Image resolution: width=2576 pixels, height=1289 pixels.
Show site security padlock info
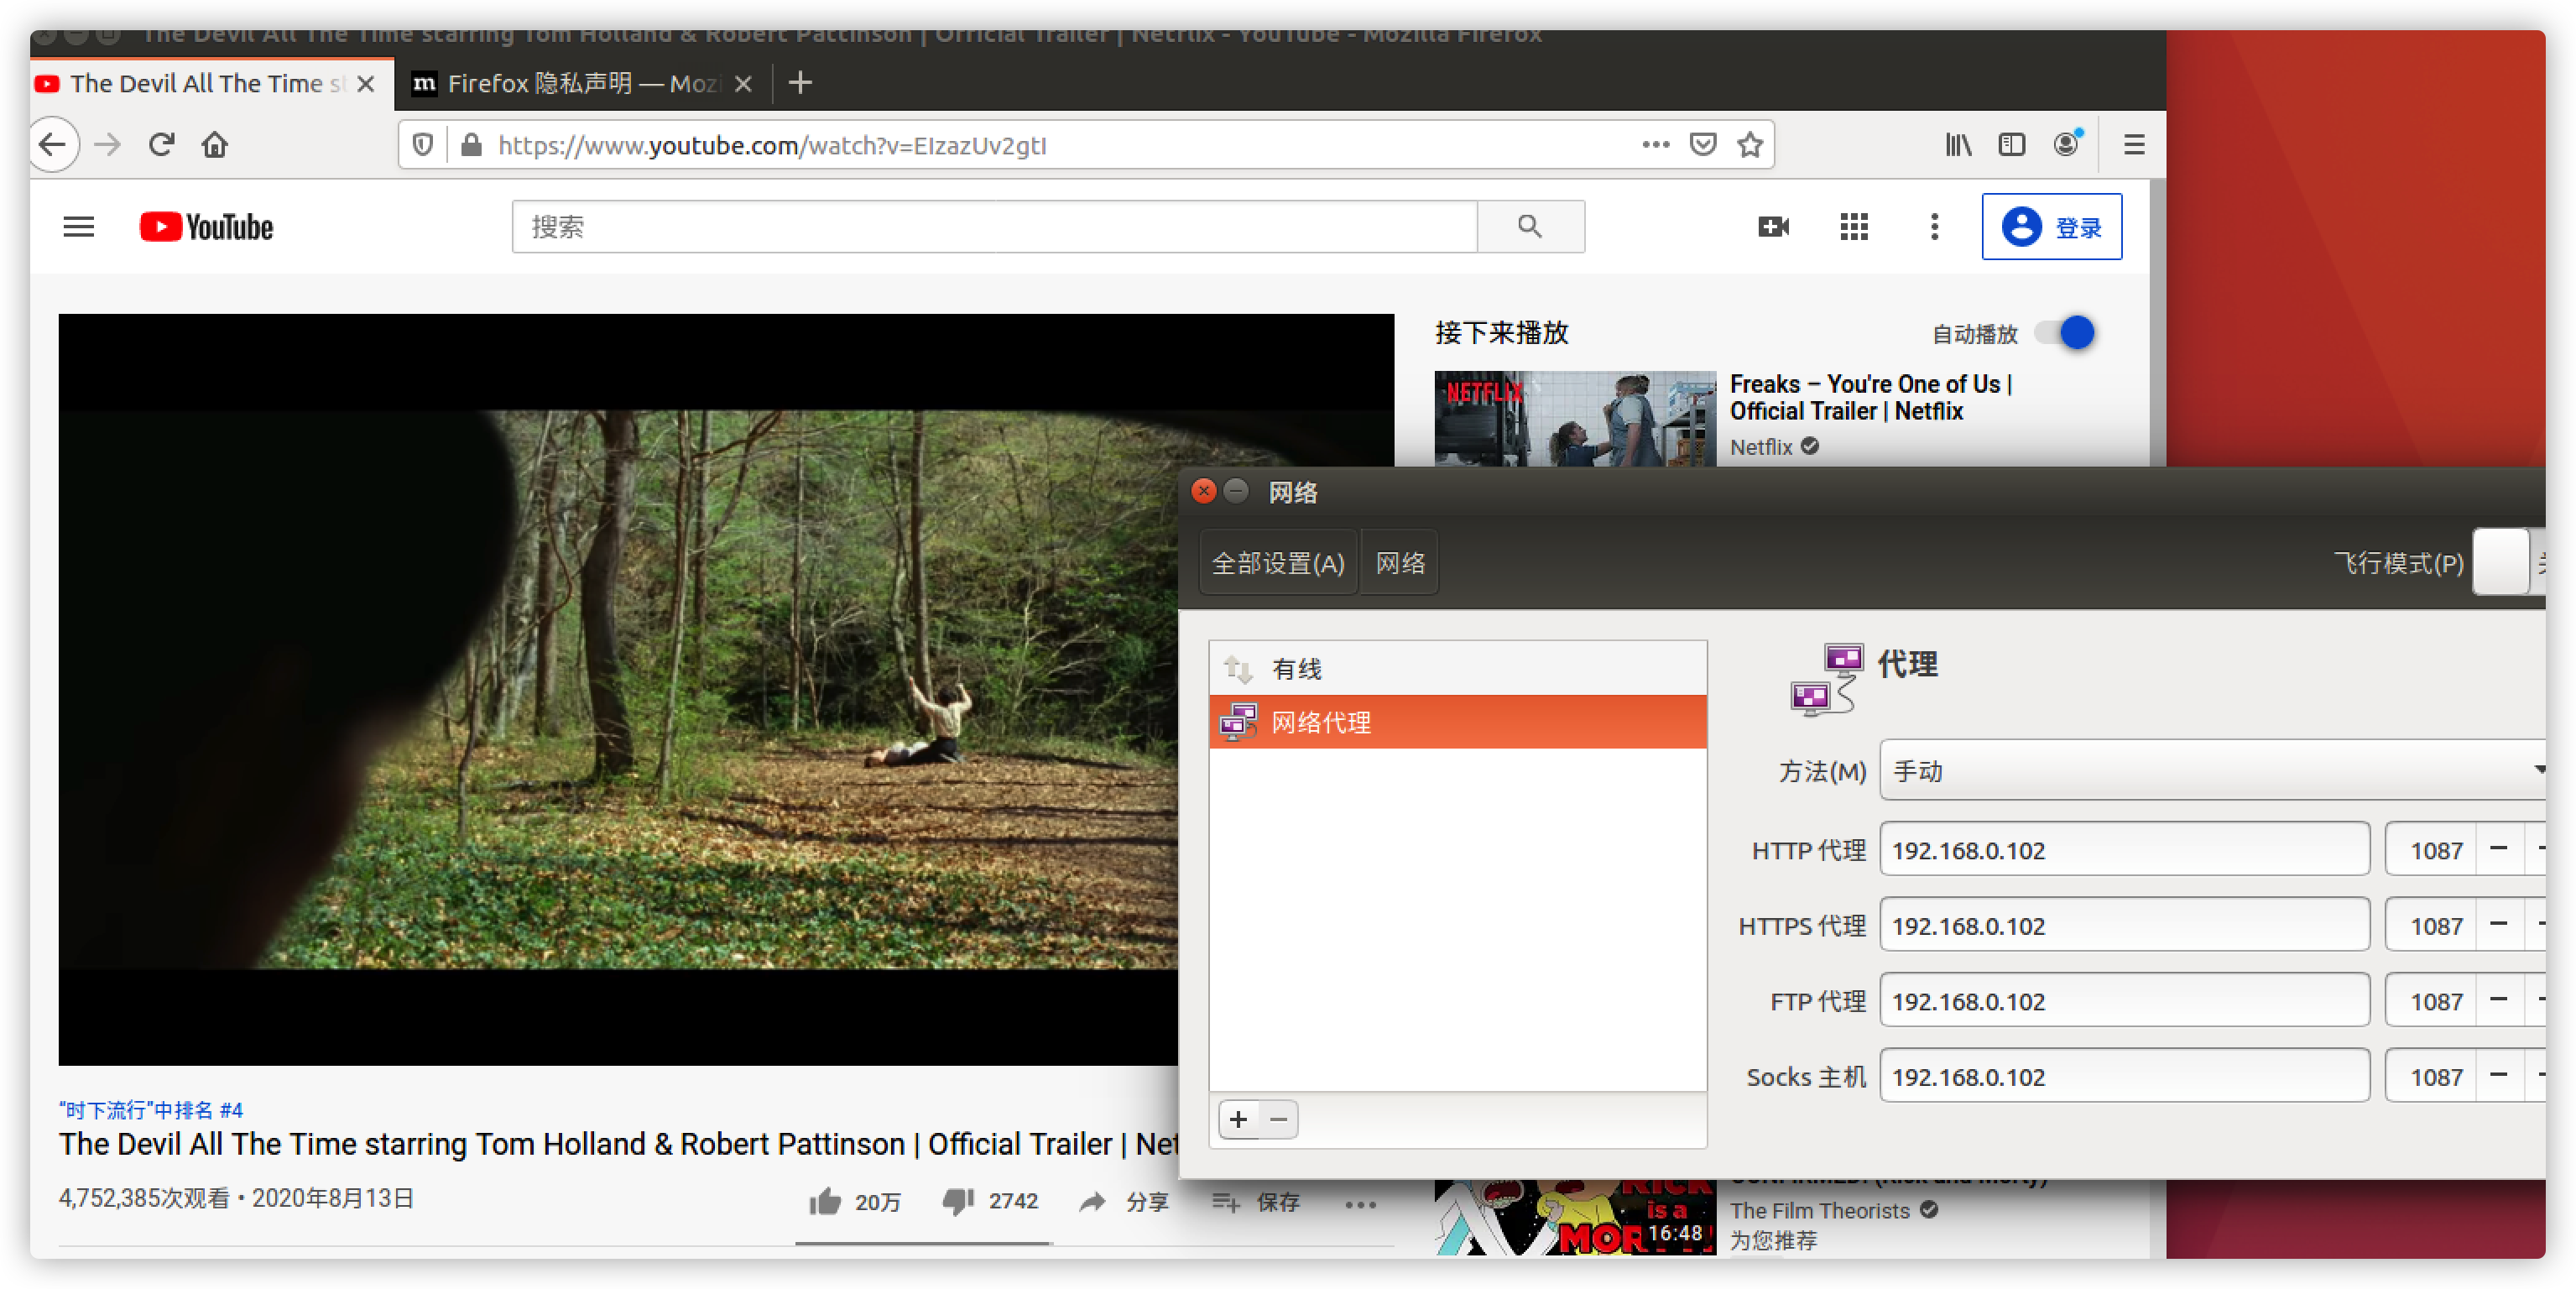point(472,145)
